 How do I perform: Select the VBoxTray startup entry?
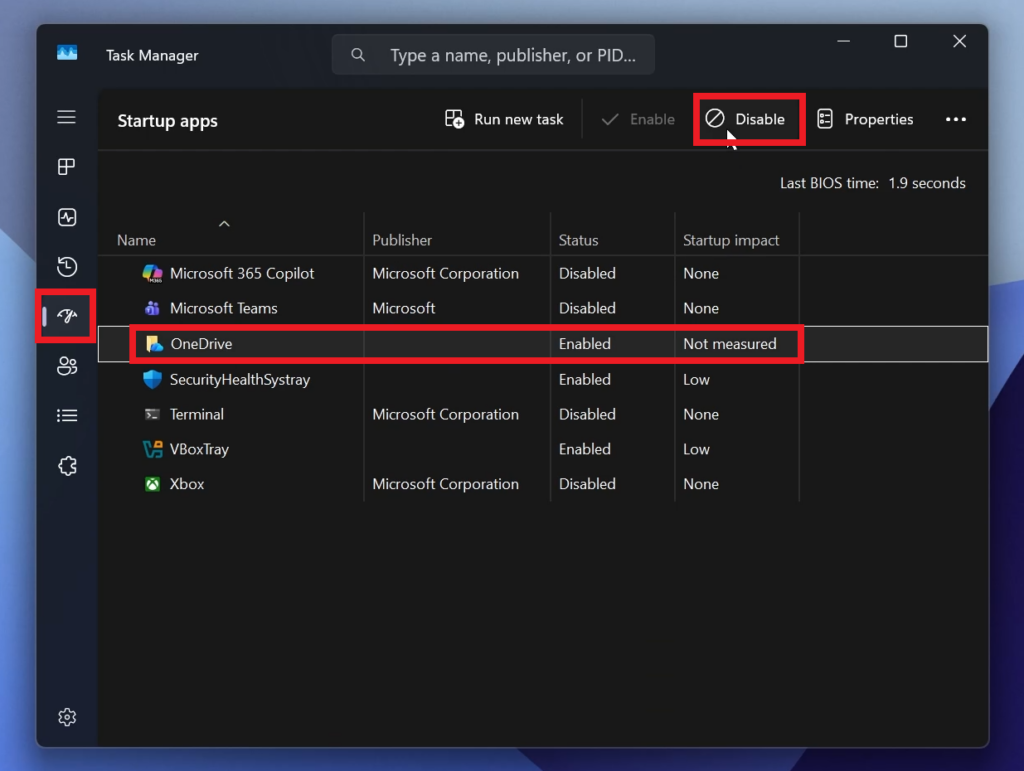(199, 449)
